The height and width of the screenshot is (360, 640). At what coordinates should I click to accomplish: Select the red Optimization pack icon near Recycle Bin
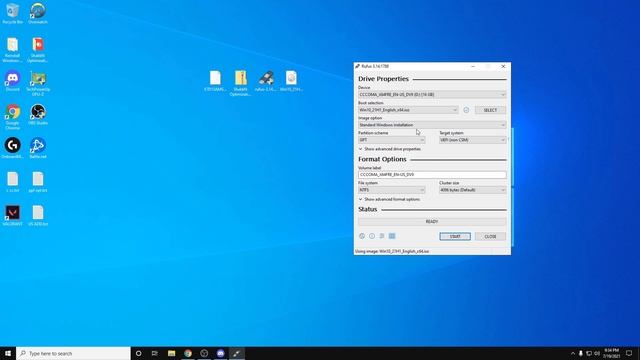coord(38,49)
